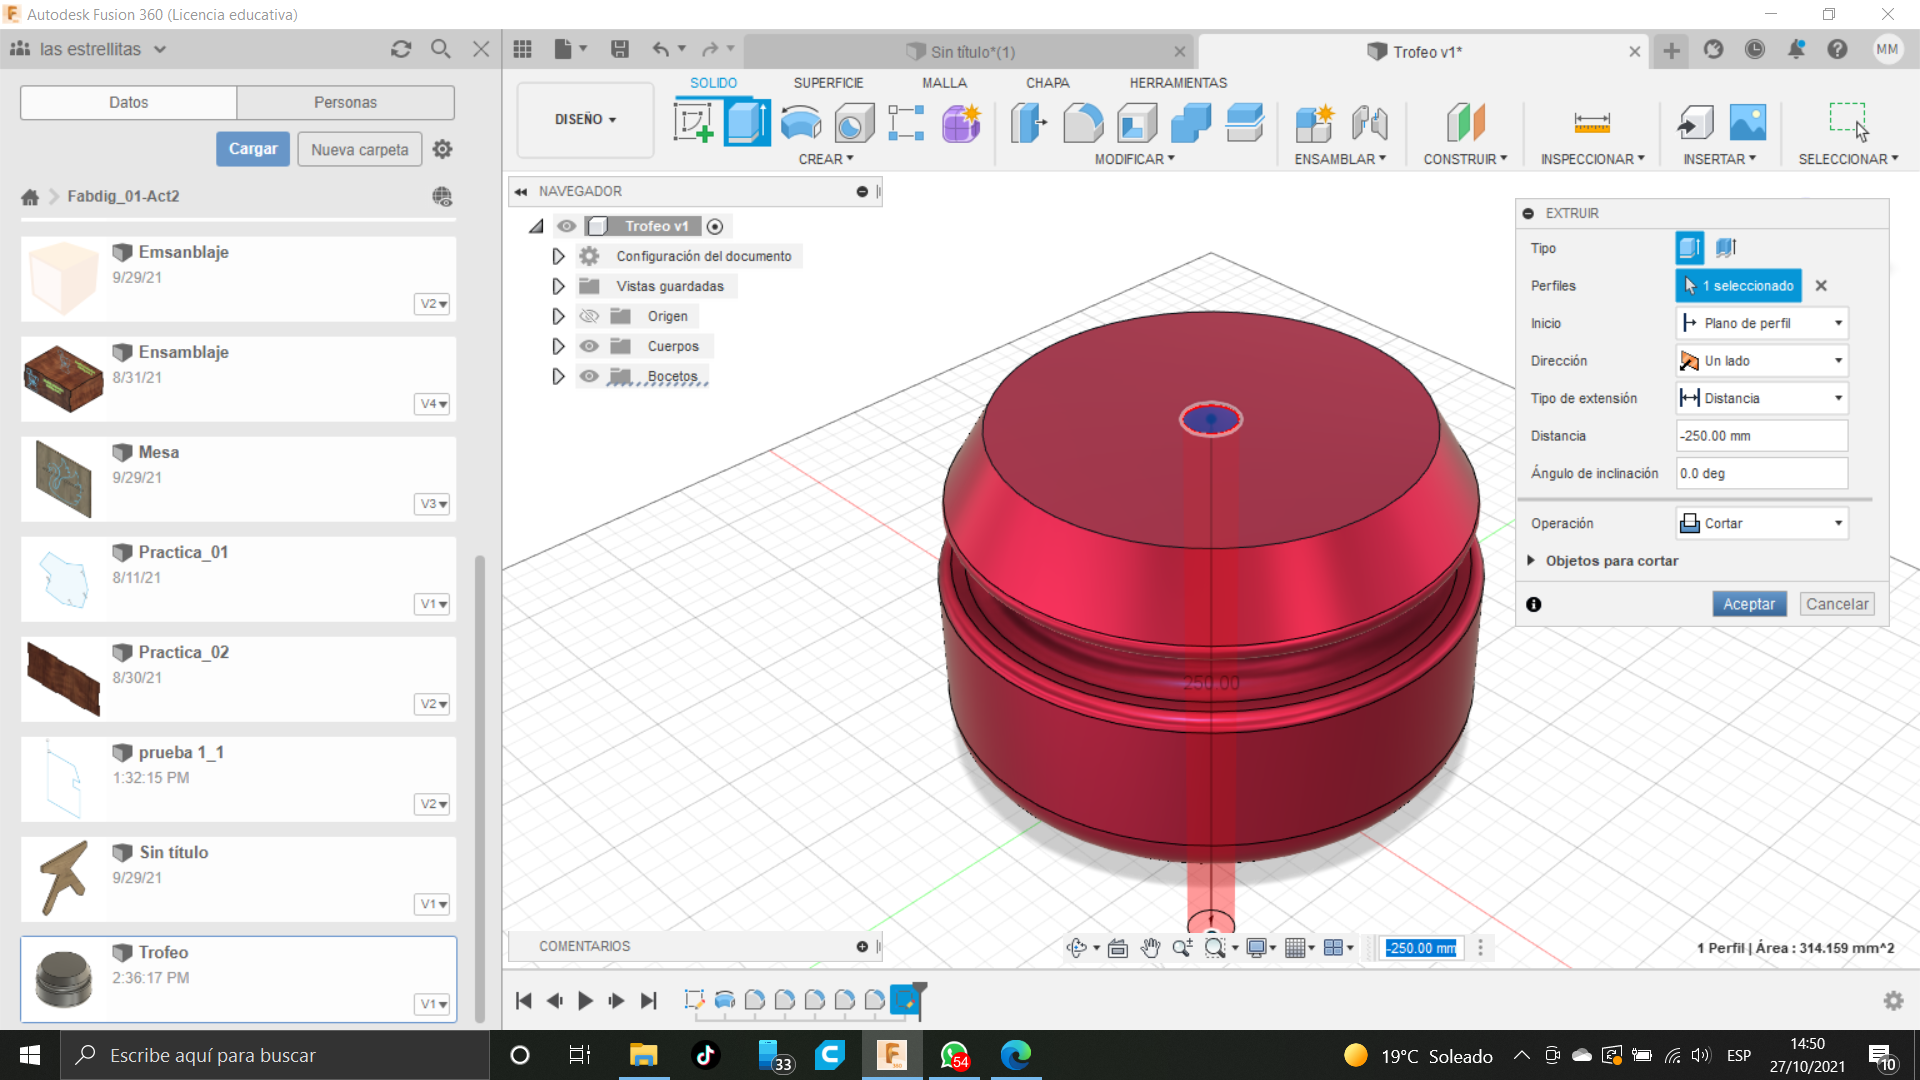This screenshot has height=1080, width=1920.
Task: Toggle visibility of Bocetos folder
Action: 589,376
